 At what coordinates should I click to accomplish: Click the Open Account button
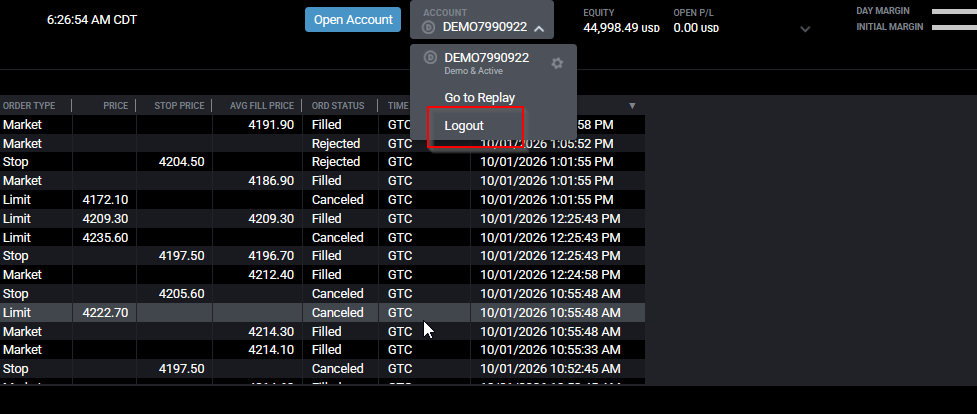[x=353, y=19]
